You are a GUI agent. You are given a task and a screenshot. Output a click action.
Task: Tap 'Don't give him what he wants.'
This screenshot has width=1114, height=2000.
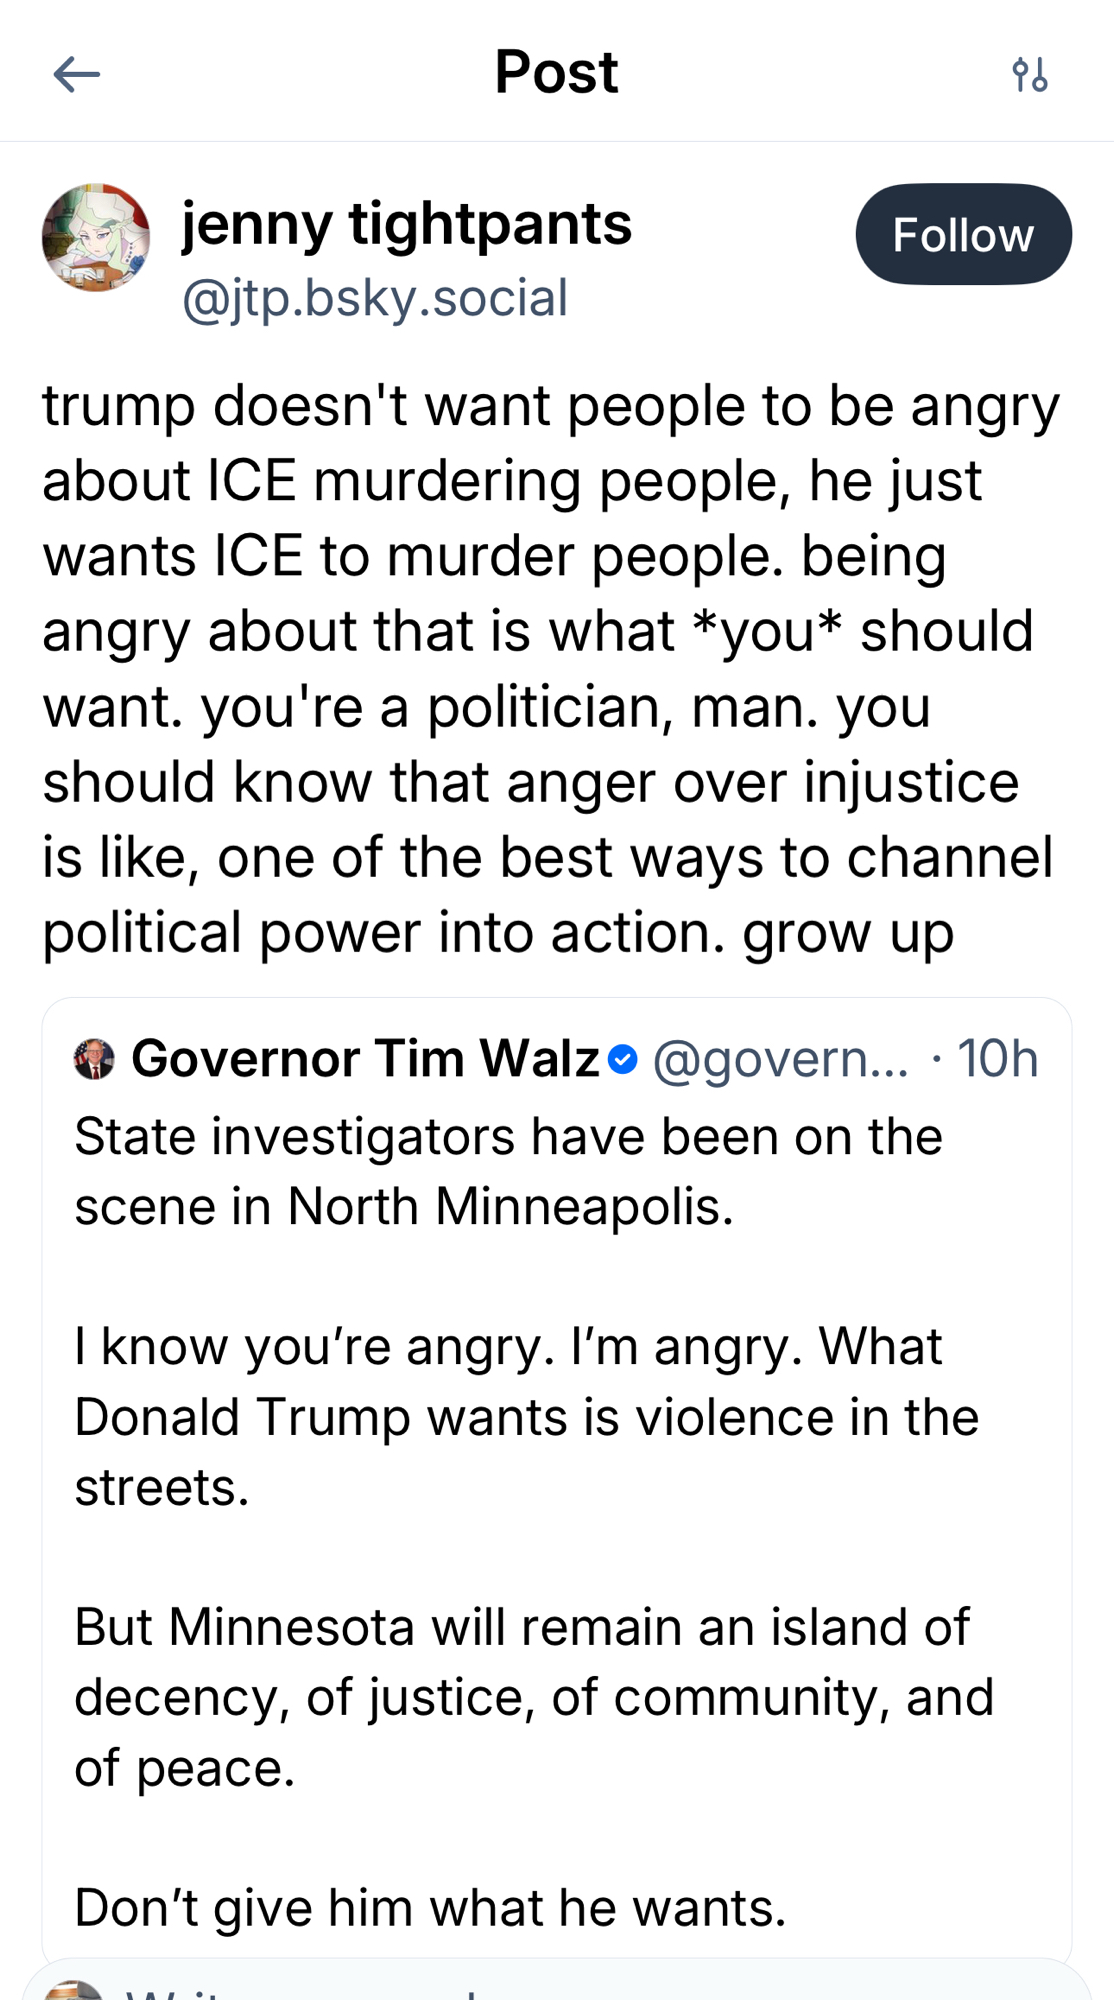coord(430,1908)
